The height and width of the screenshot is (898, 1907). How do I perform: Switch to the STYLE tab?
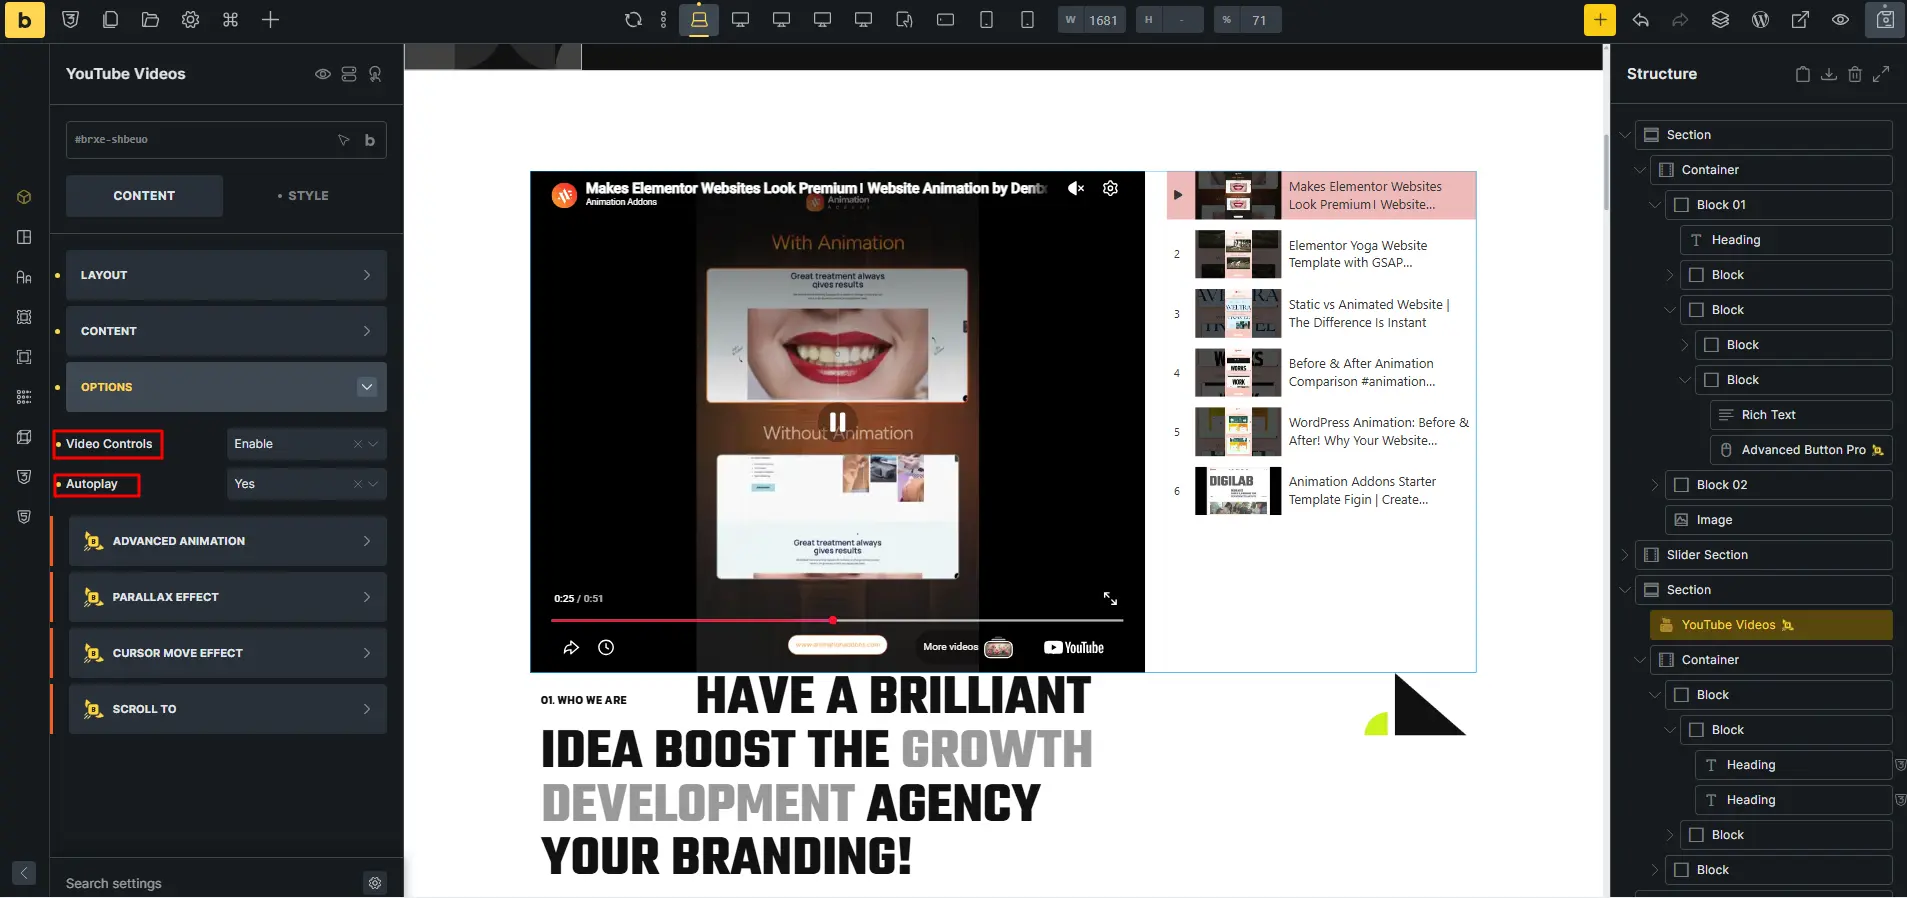(304, 196)
